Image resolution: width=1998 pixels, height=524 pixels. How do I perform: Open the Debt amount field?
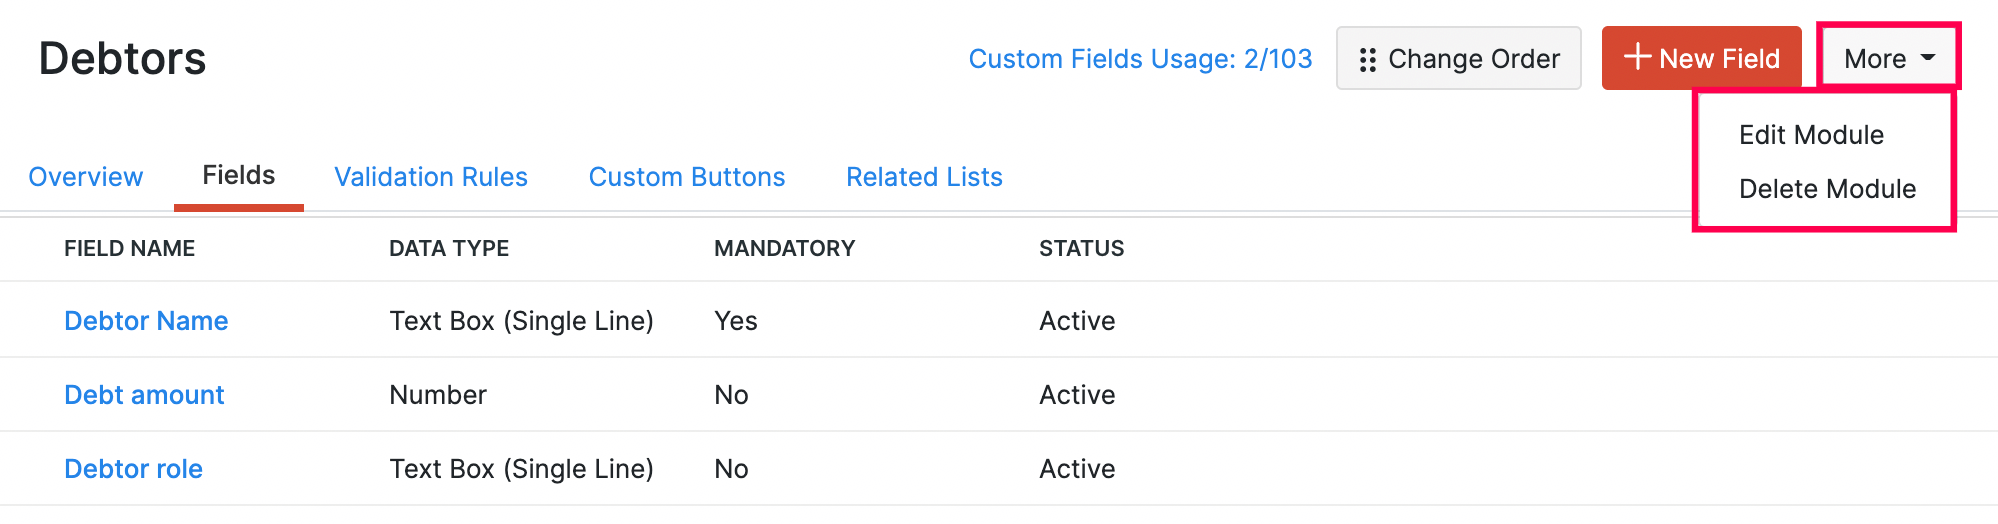tap(144, 395)
